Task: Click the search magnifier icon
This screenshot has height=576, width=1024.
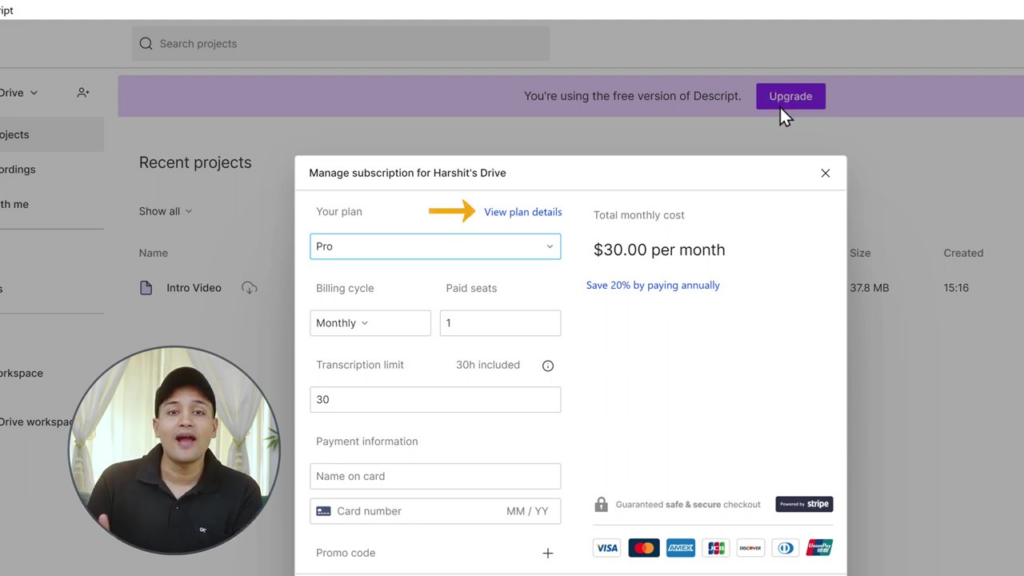Action: pos(146,44)
